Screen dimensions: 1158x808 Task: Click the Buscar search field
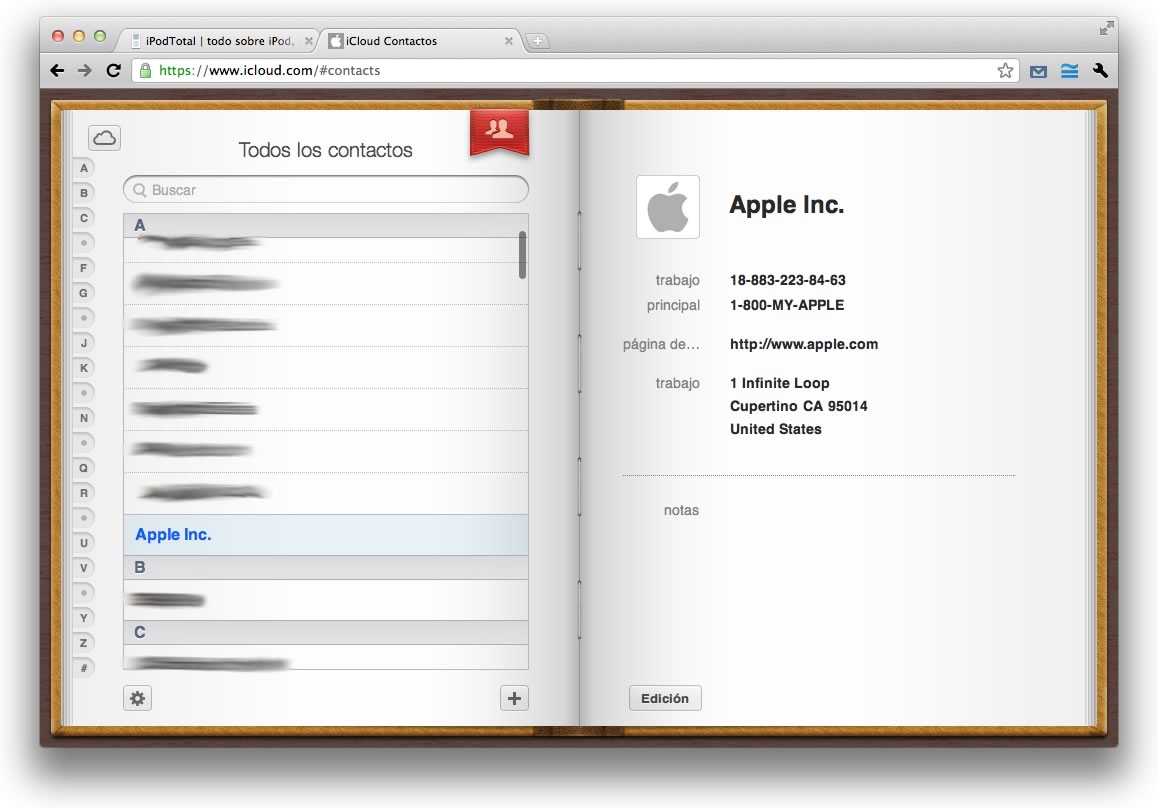click(x=326, y=190)
